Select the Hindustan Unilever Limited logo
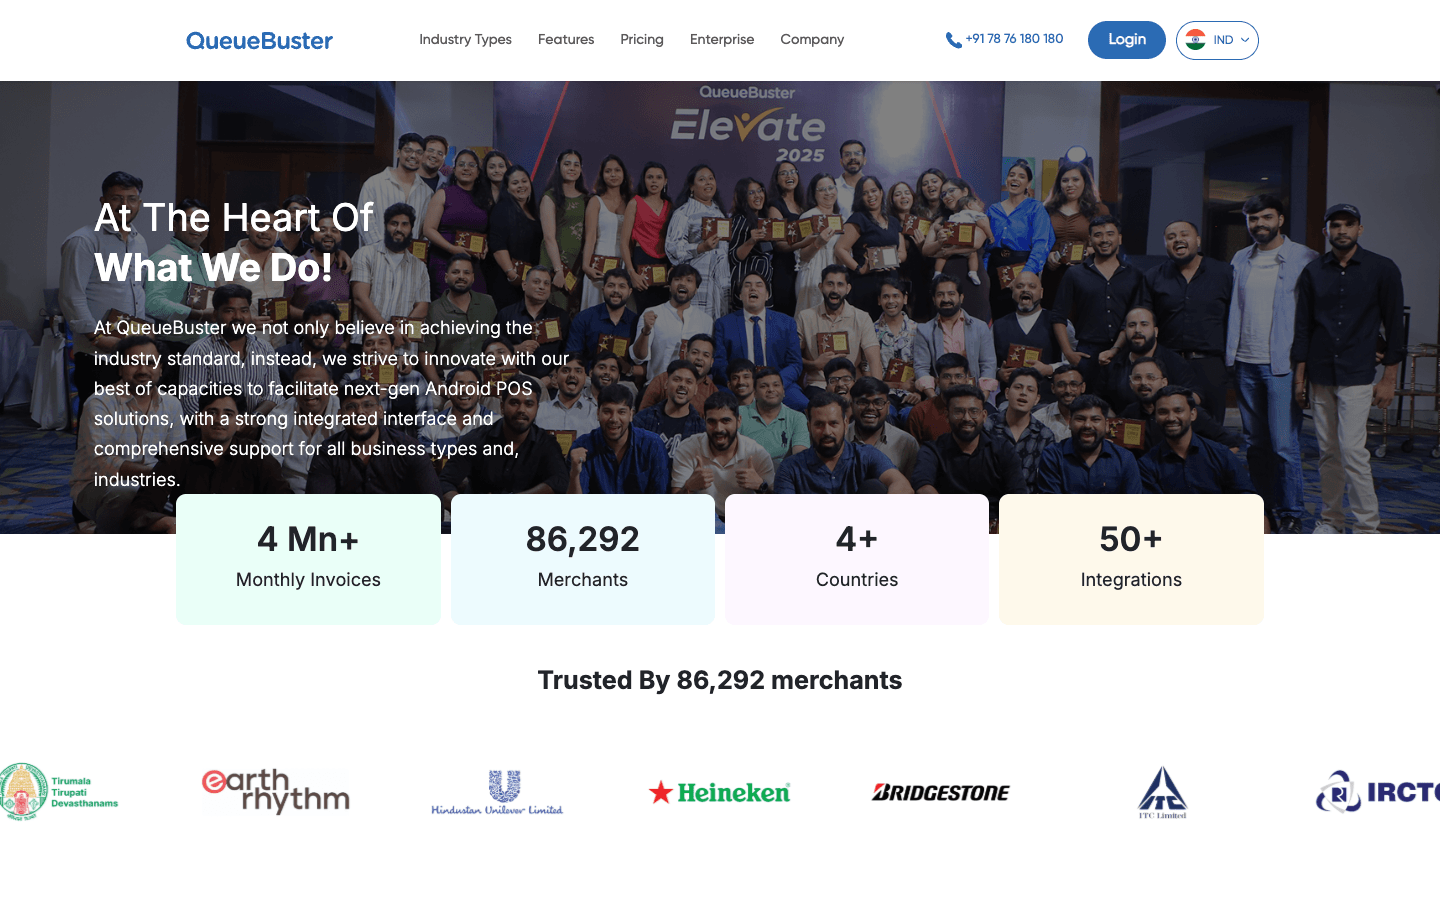This screenshot has height=900, width=1440. 497,792
